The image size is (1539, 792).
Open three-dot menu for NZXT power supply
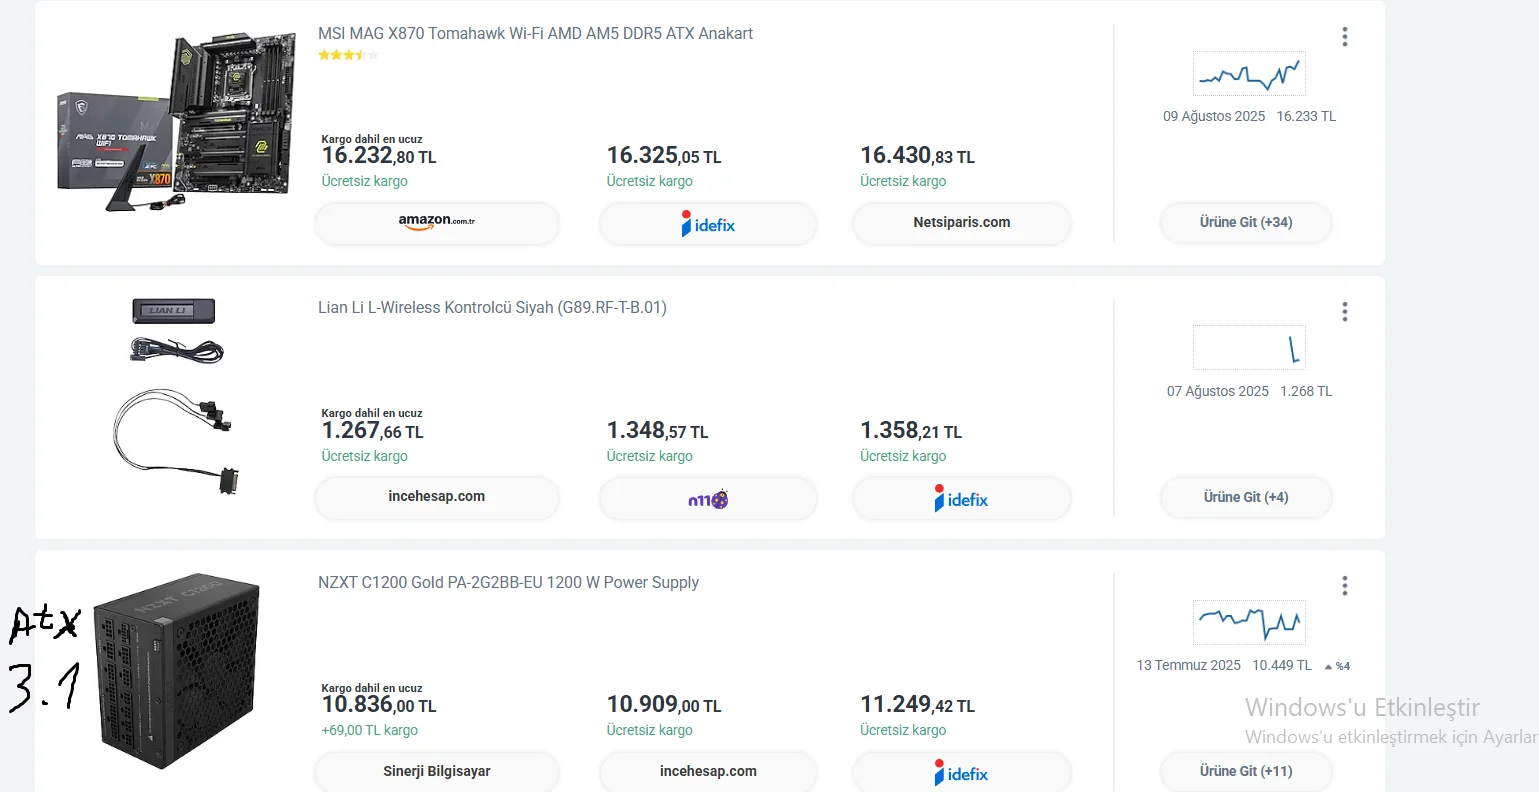tap(1344, 586)
